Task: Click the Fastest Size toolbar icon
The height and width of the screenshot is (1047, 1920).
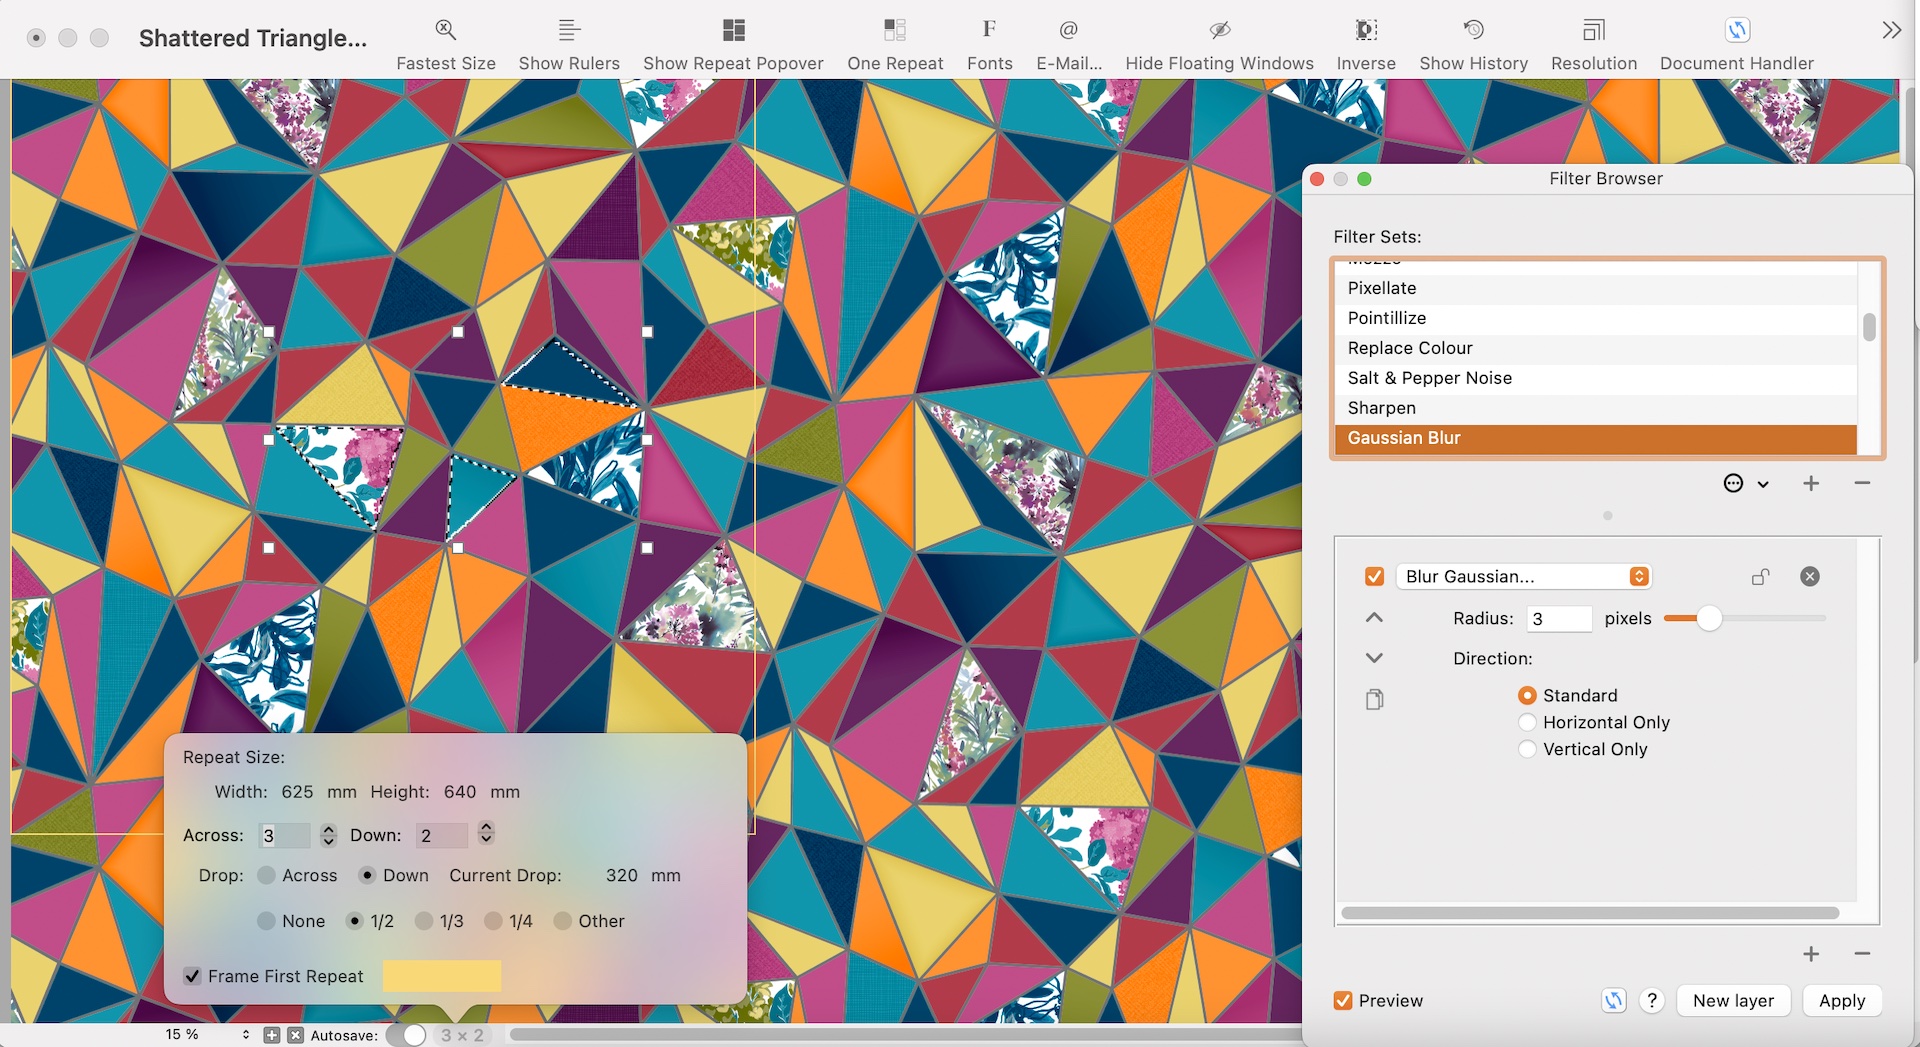Action: pos(446,30)
